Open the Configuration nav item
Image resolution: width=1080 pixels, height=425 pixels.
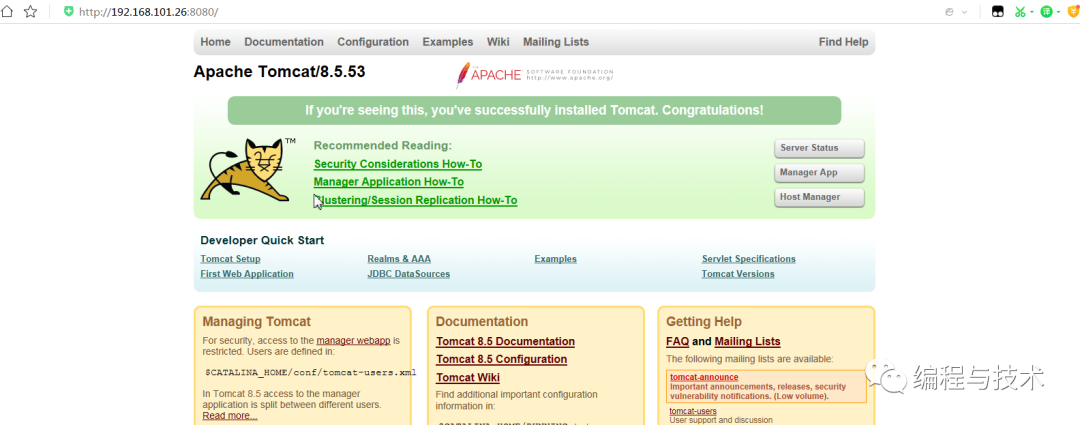coord(373,42)
